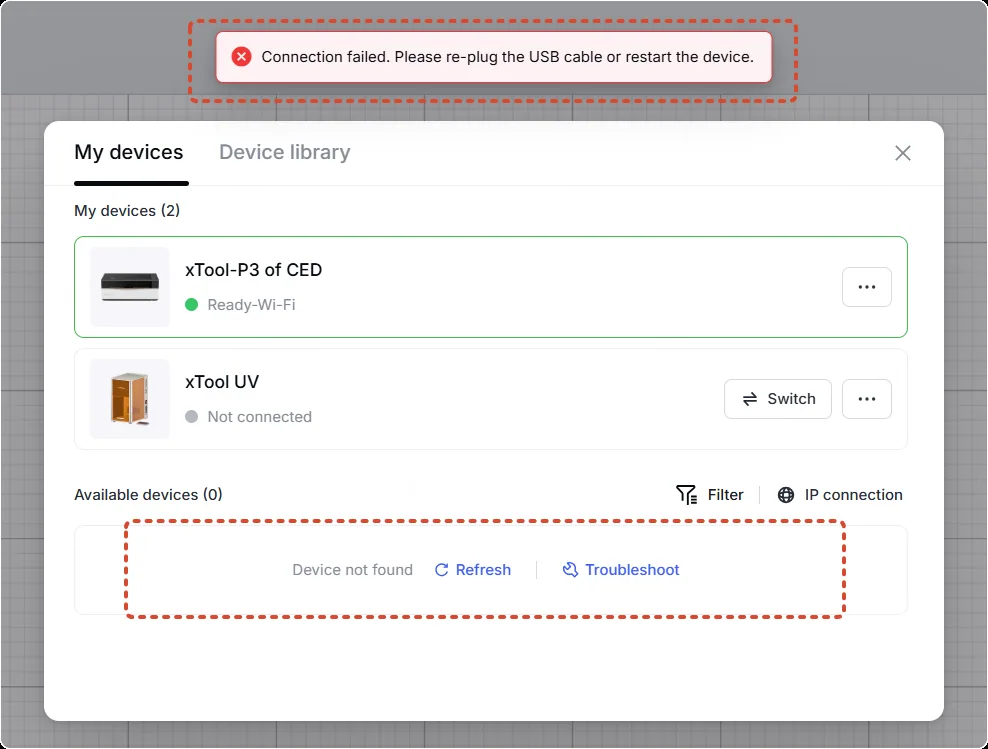
Task: Click the xTool-P3 of CED device name
Action: tap(253, 270)
